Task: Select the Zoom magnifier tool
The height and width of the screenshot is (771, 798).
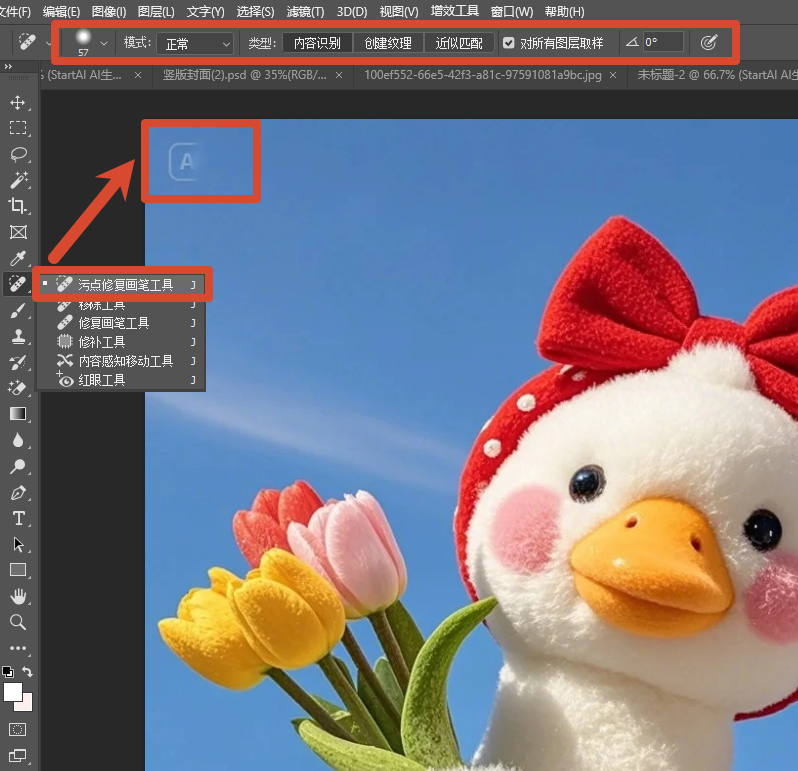Action: pos(18,622)
